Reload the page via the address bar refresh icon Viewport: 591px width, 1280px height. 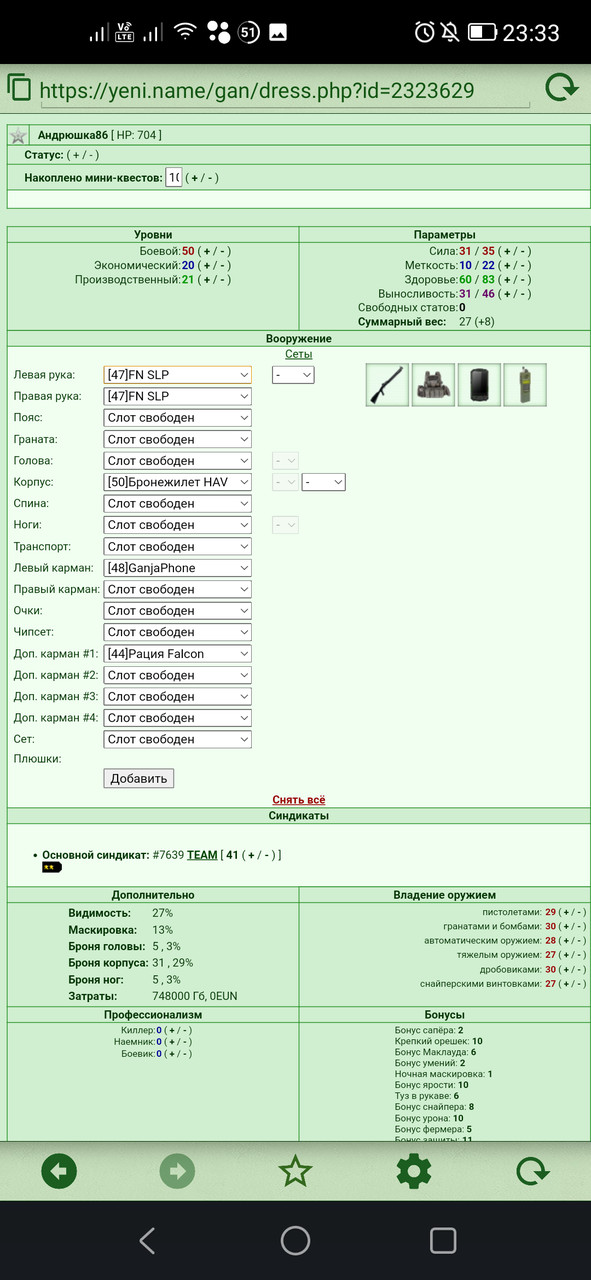[x=562, y=88]
